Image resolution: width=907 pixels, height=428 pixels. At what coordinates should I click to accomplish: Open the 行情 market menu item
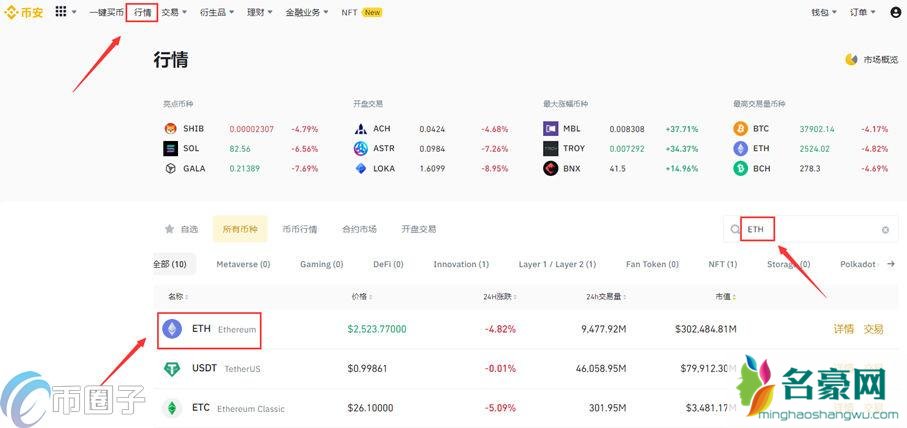click(x=142, y=12)
